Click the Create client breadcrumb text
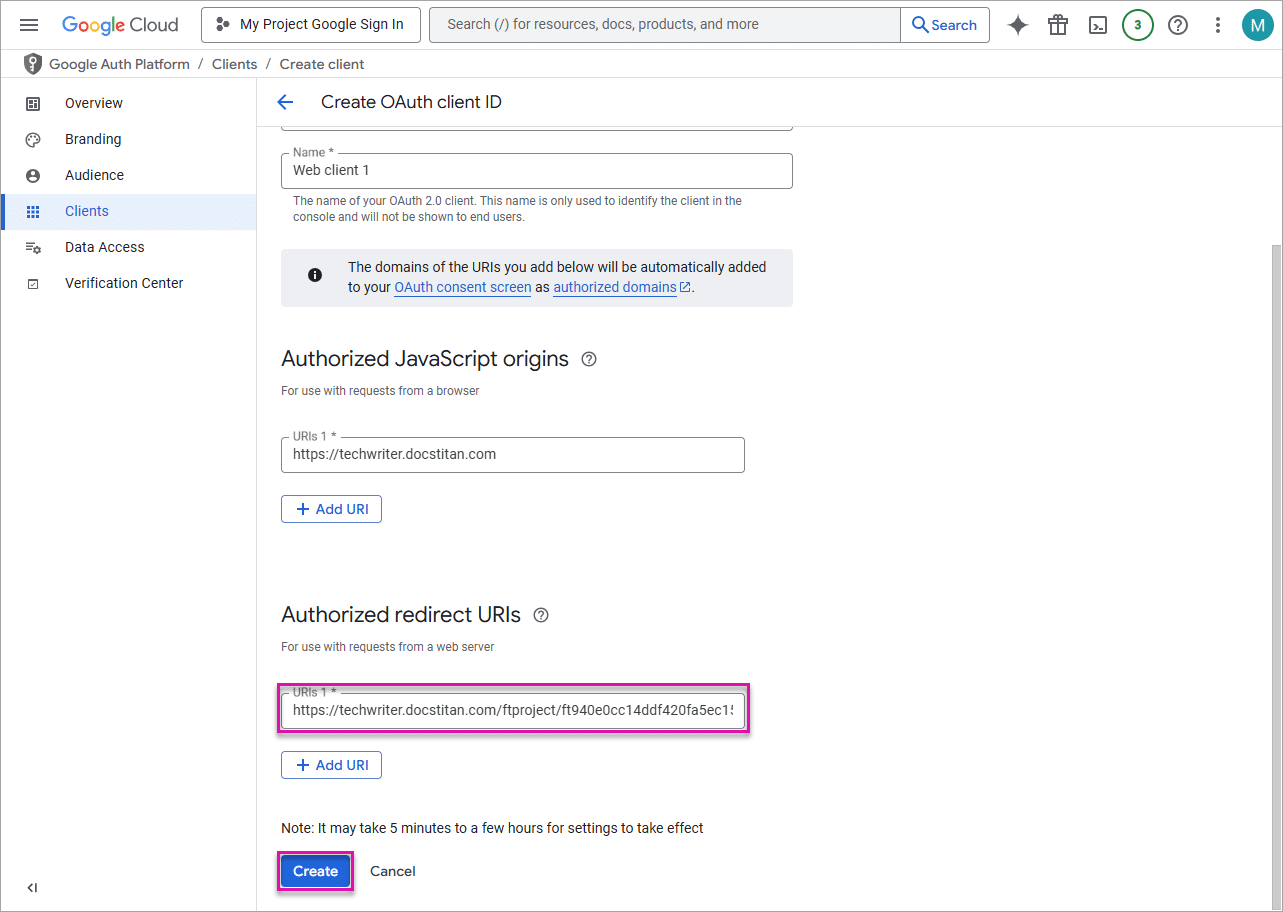 coord(322,64)
